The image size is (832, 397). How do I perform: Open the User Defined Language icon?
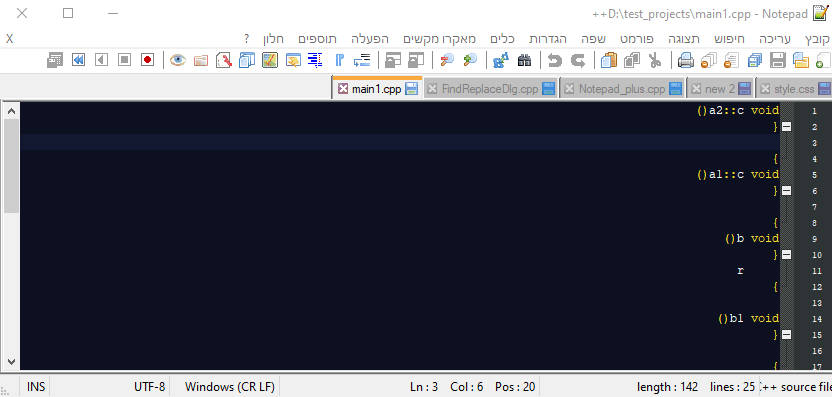(293, 60)
